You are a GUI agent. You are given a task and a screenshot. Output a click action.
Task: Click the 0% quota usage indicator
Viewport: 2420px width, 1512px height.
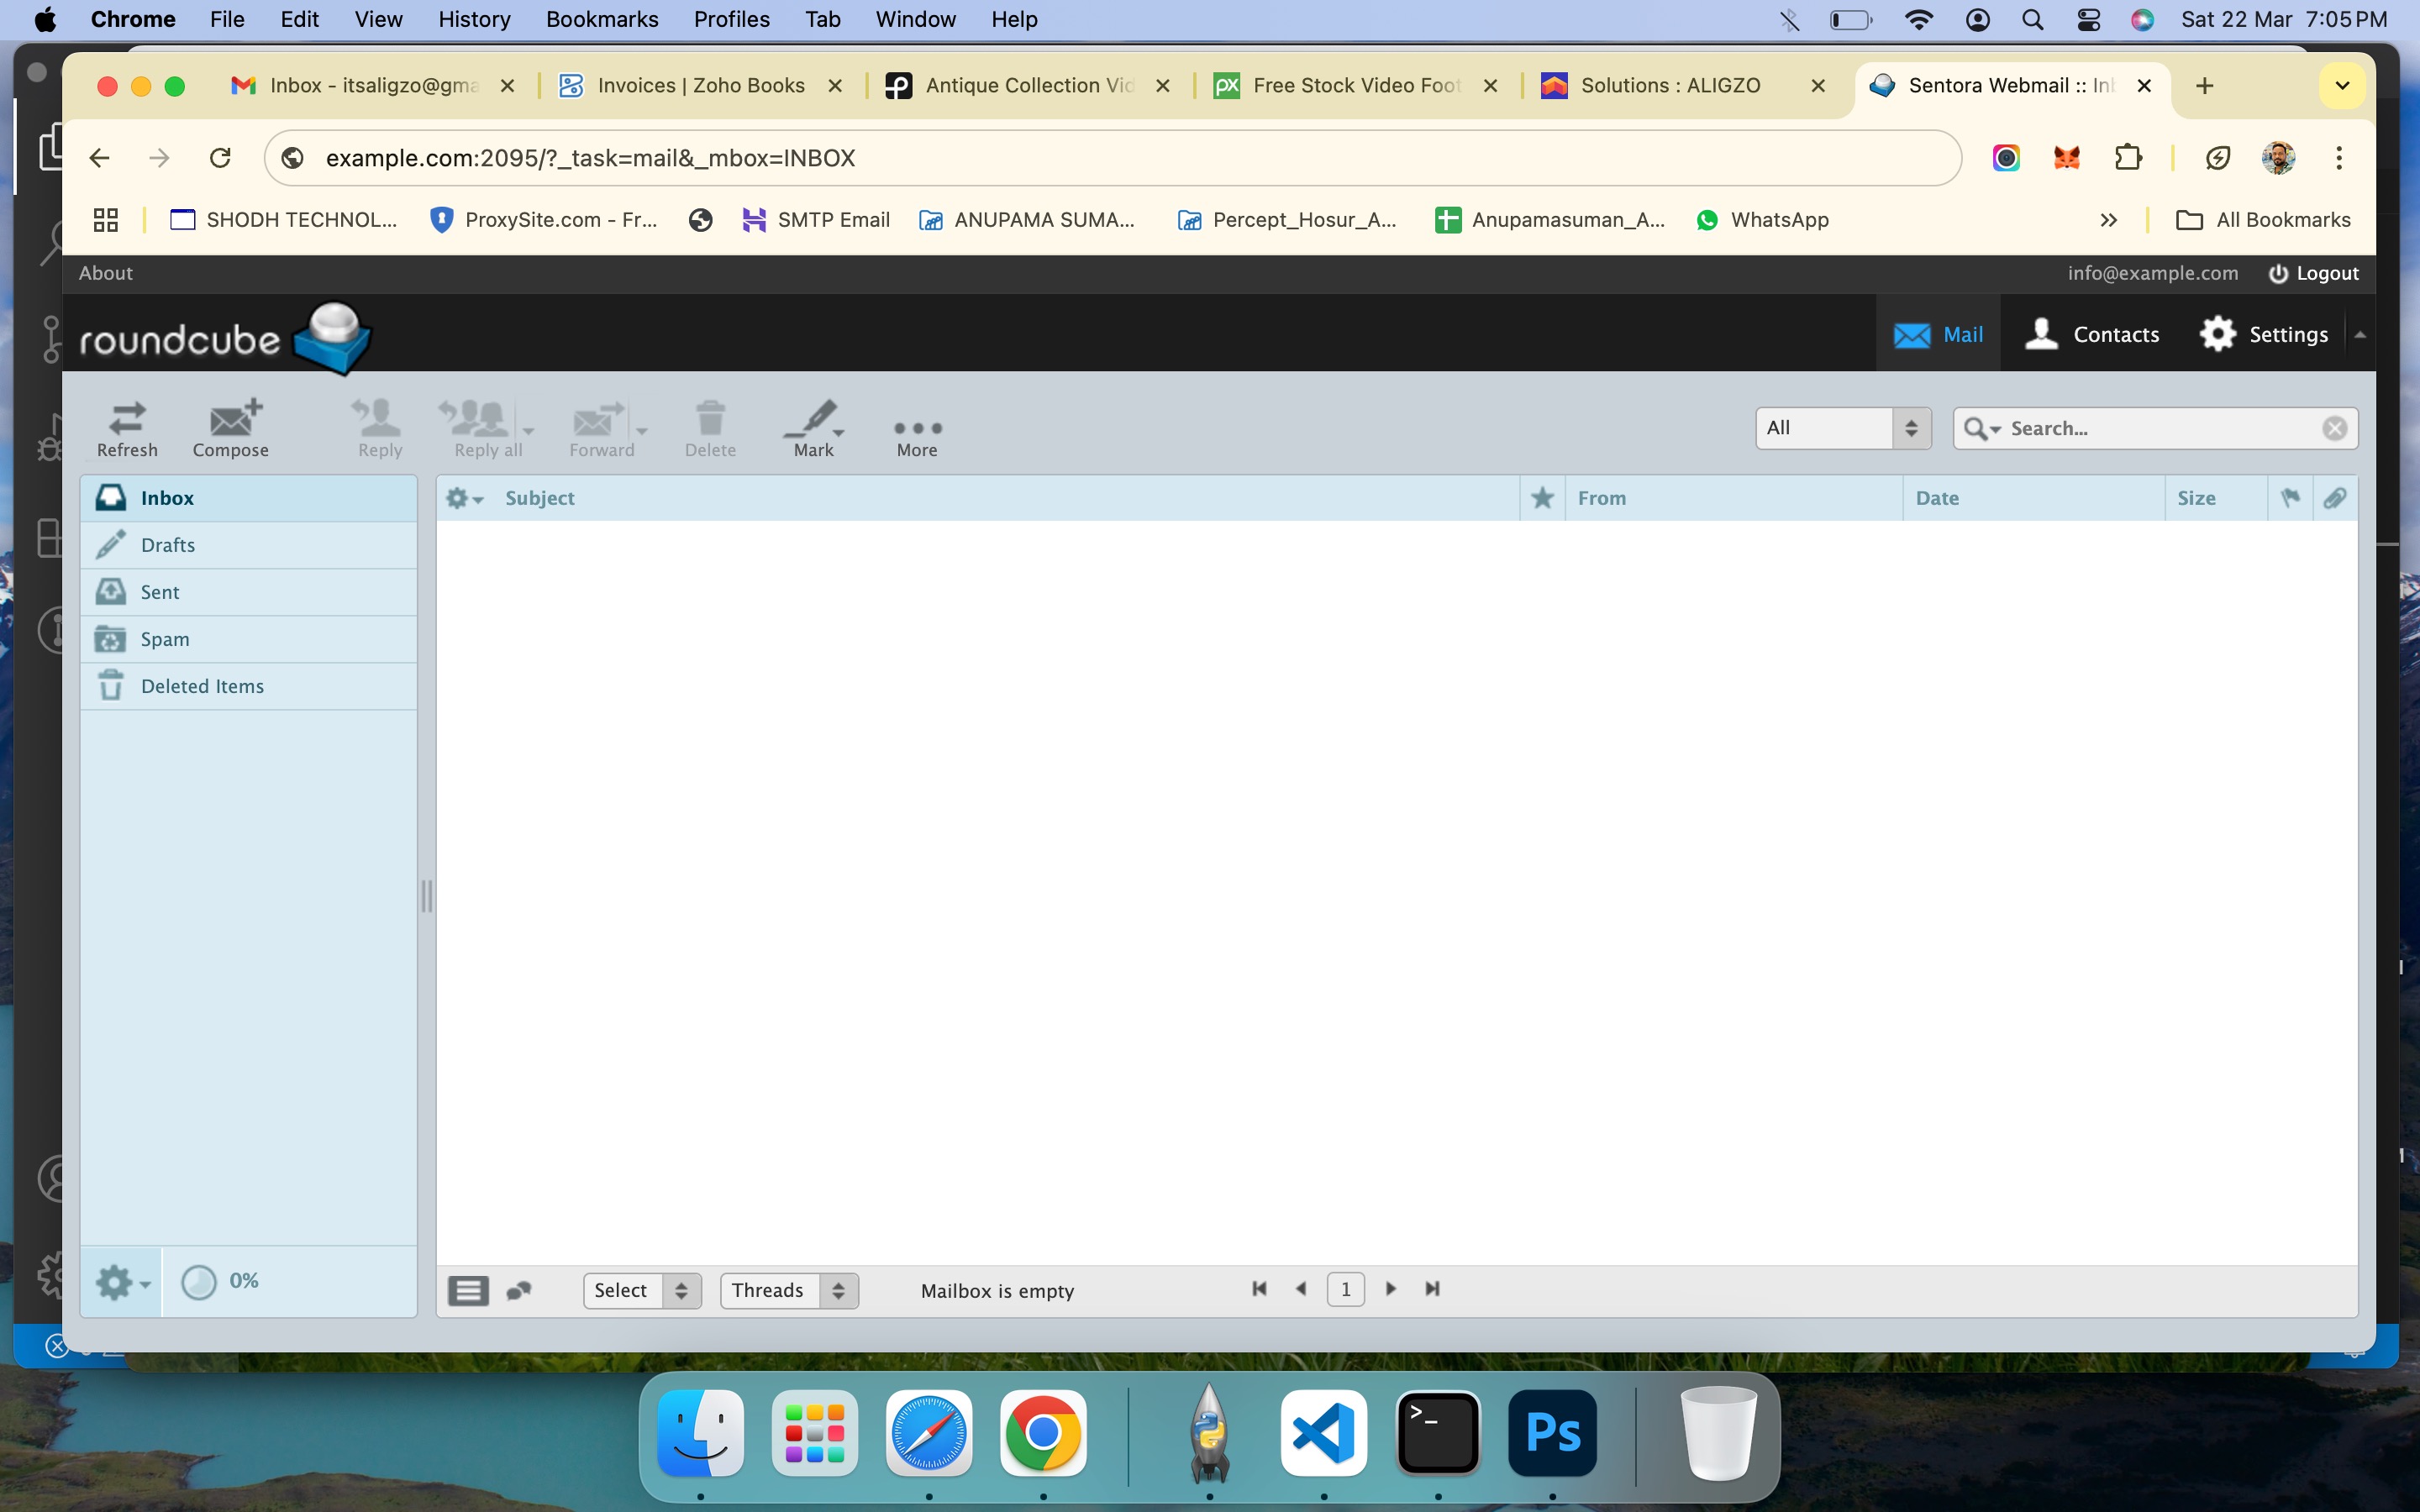coord(221,1281)
